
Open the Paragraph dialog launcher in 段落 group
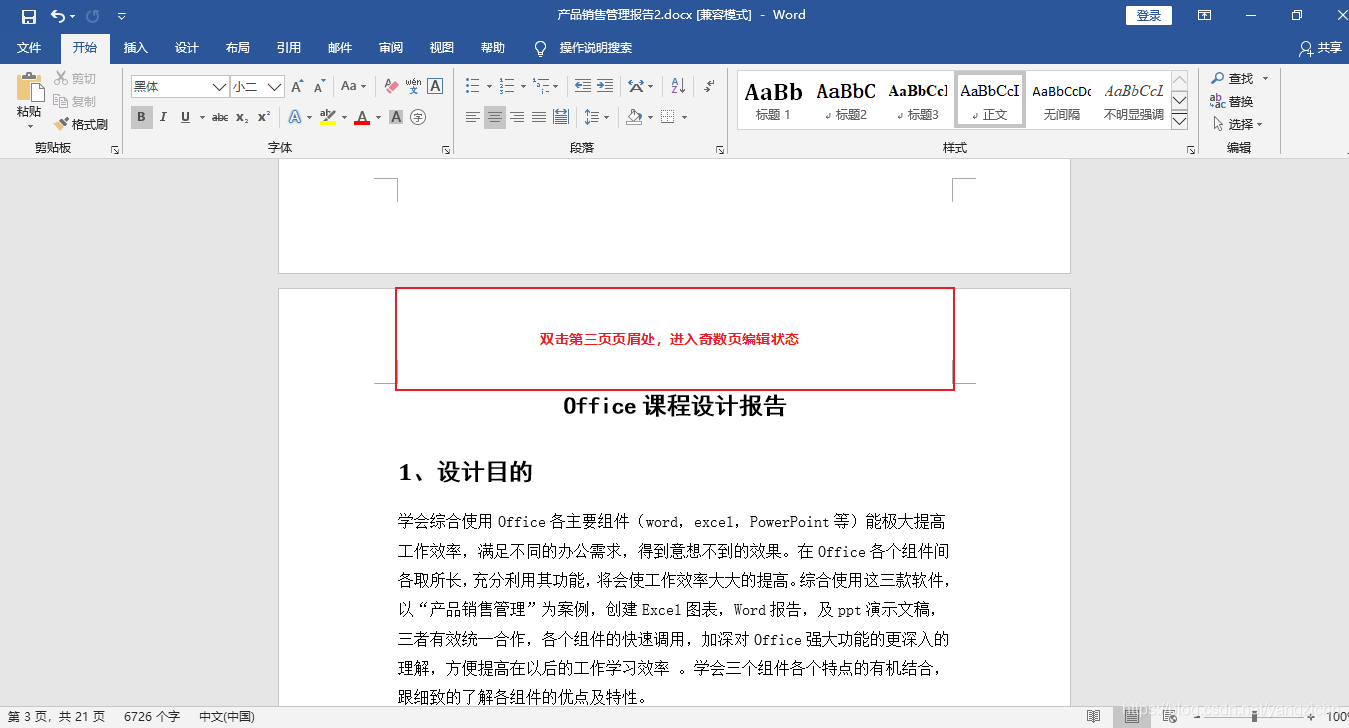point(720,149)
